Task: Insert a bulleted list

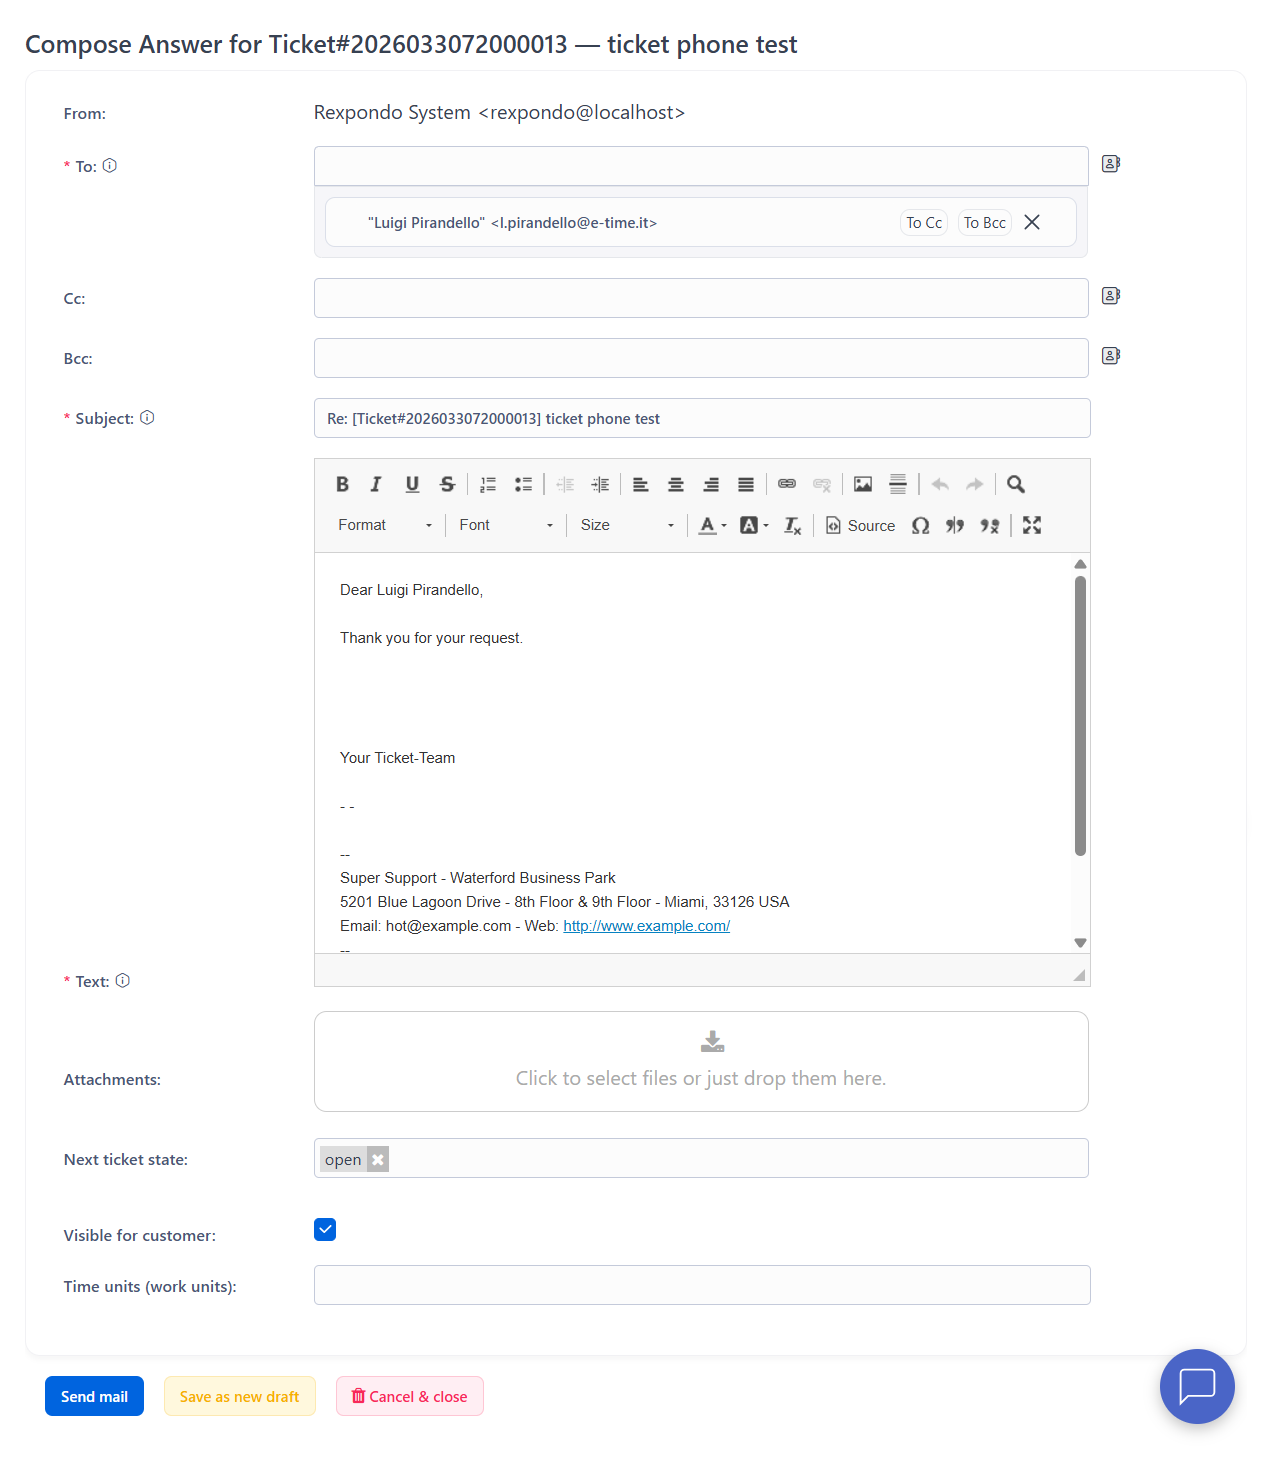Action: pos(523,484)
